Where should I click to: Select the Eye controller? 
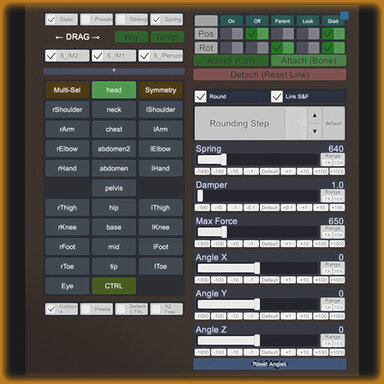pyautogui.click(x=67, y=286)
